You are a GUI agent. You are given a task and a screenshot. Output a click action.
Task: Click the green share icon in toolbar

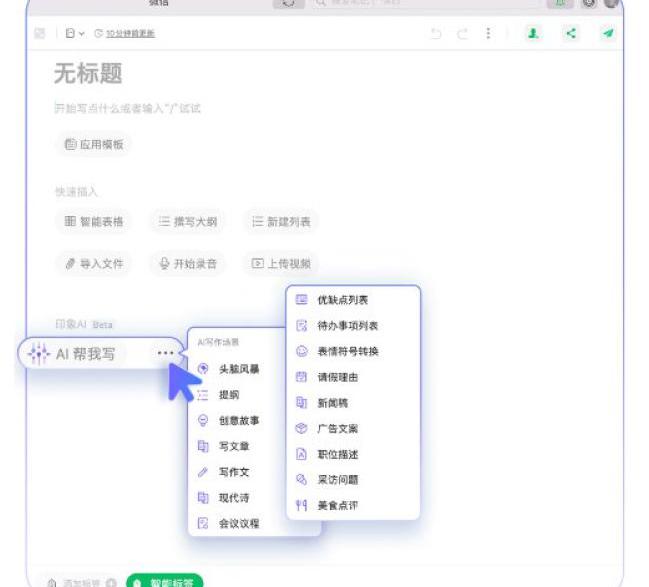(x=571, y=33)
